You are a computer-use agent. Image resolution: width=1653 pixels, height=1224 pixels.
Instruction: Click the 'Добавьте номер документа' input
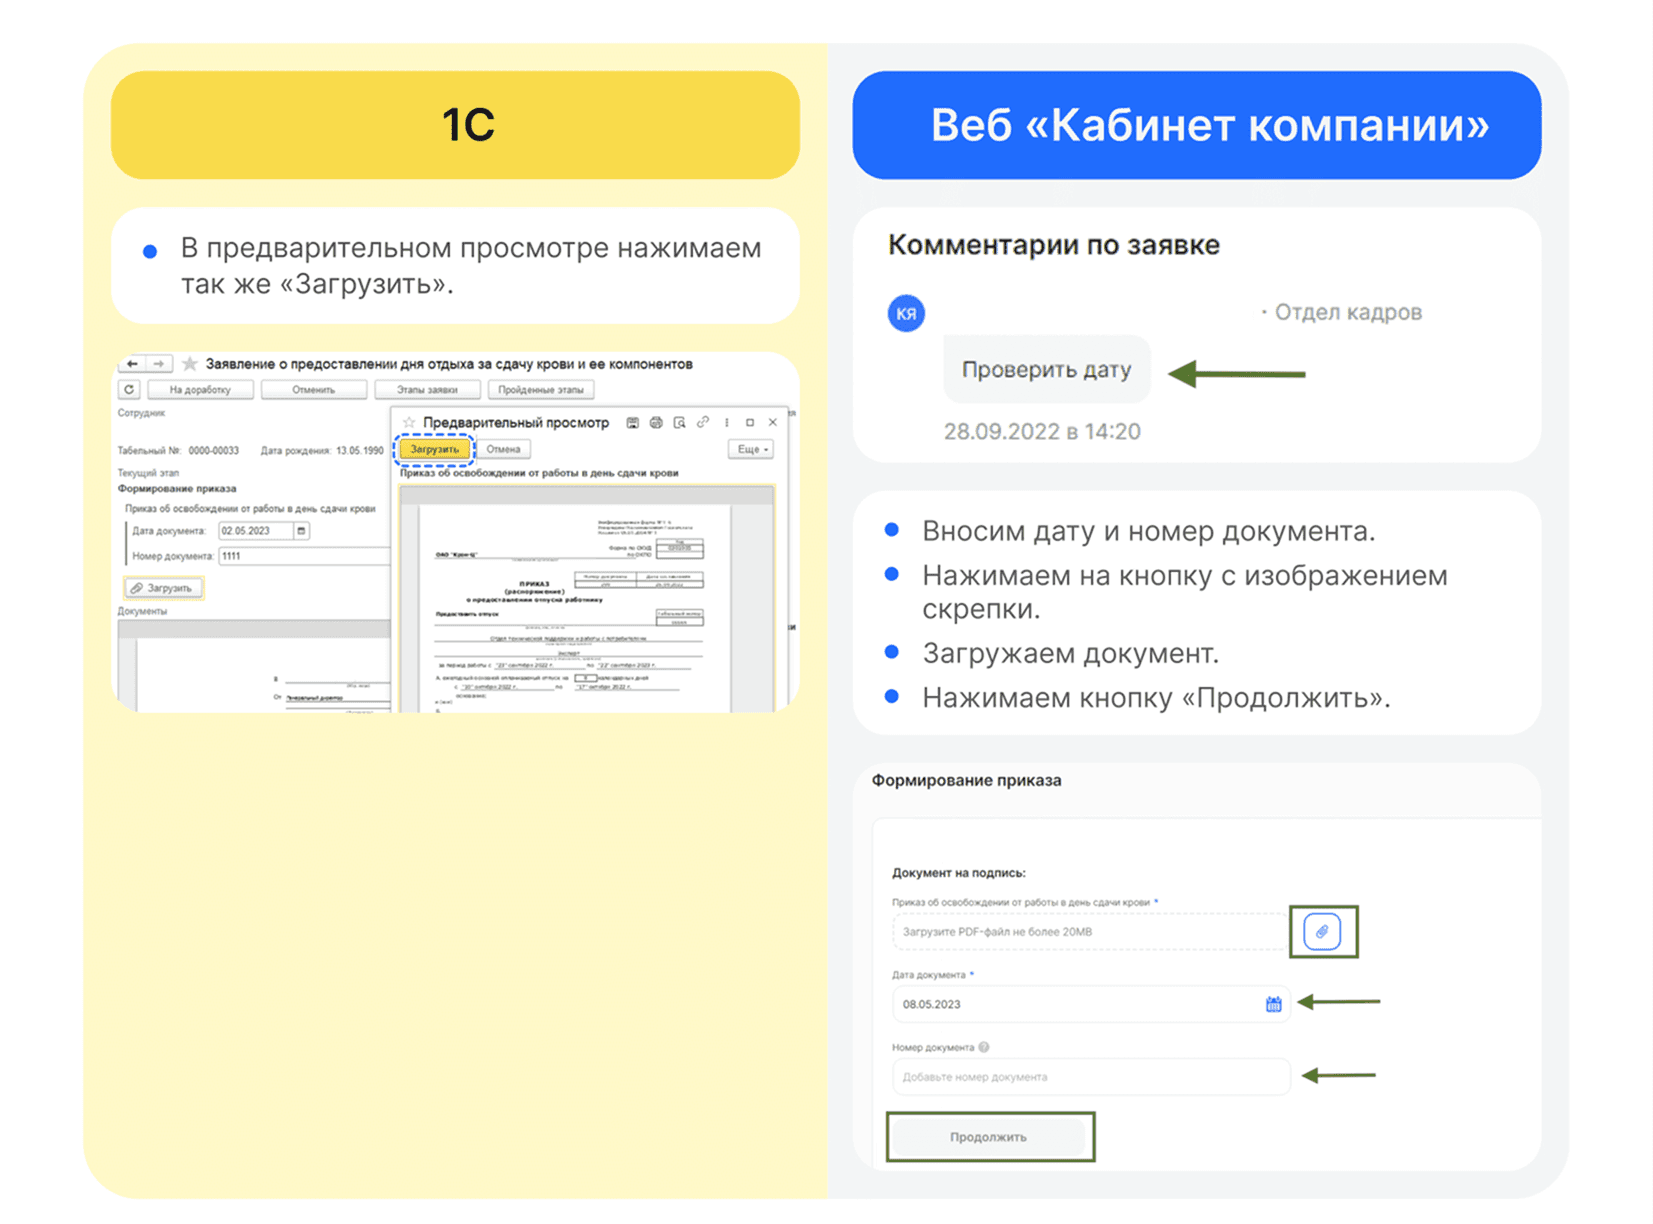[1090, 1077]
